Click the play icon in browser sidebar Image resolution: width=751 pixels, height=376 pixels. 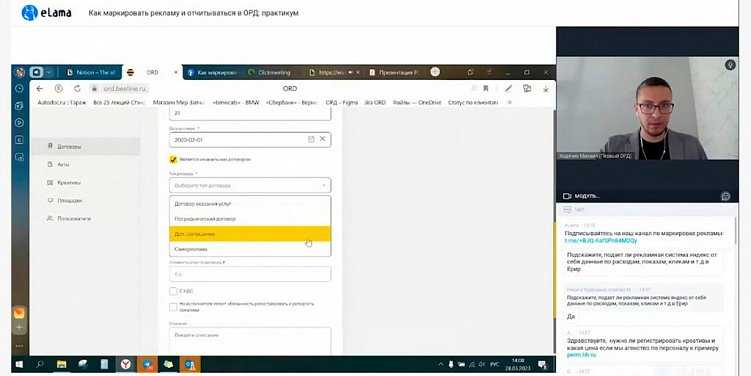coord(20,123)
